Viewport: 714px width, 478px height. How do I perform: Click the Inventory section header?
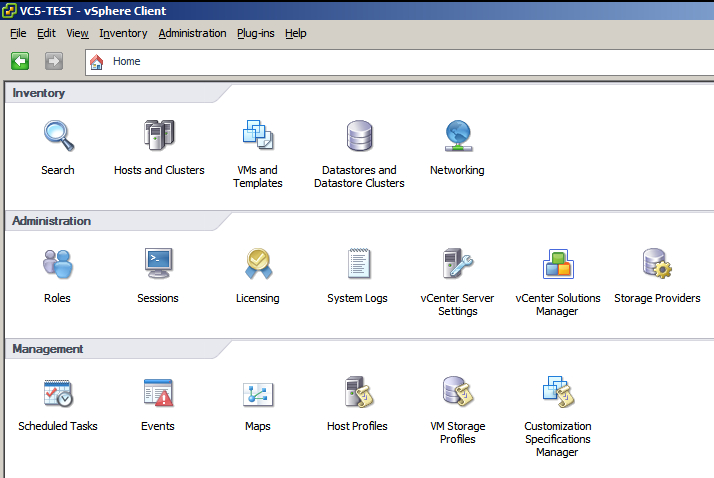pyautogui.click(x=39, y=93)
